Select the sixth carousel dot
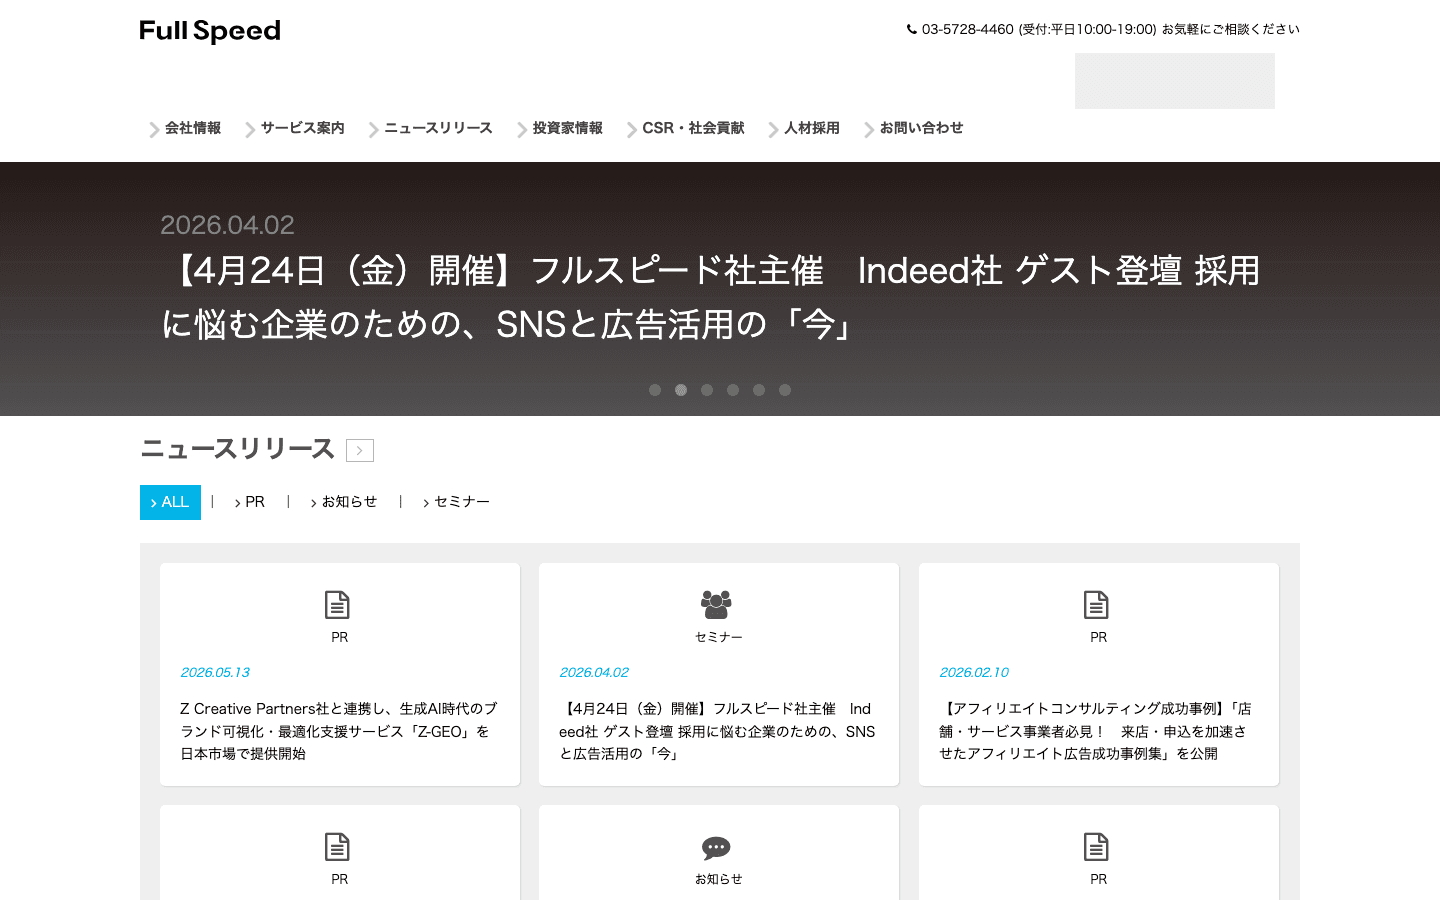1440x900 pixels. point(785,390)
